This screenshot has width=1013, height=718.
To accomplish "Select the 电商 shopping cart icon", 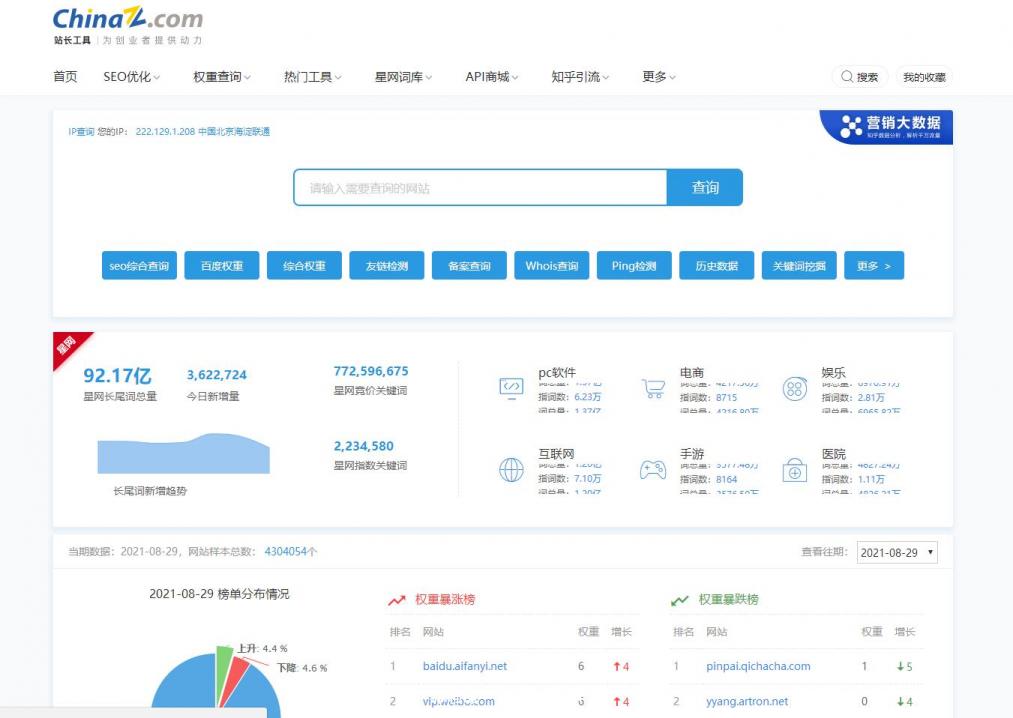I will click(x=653, y=388).
